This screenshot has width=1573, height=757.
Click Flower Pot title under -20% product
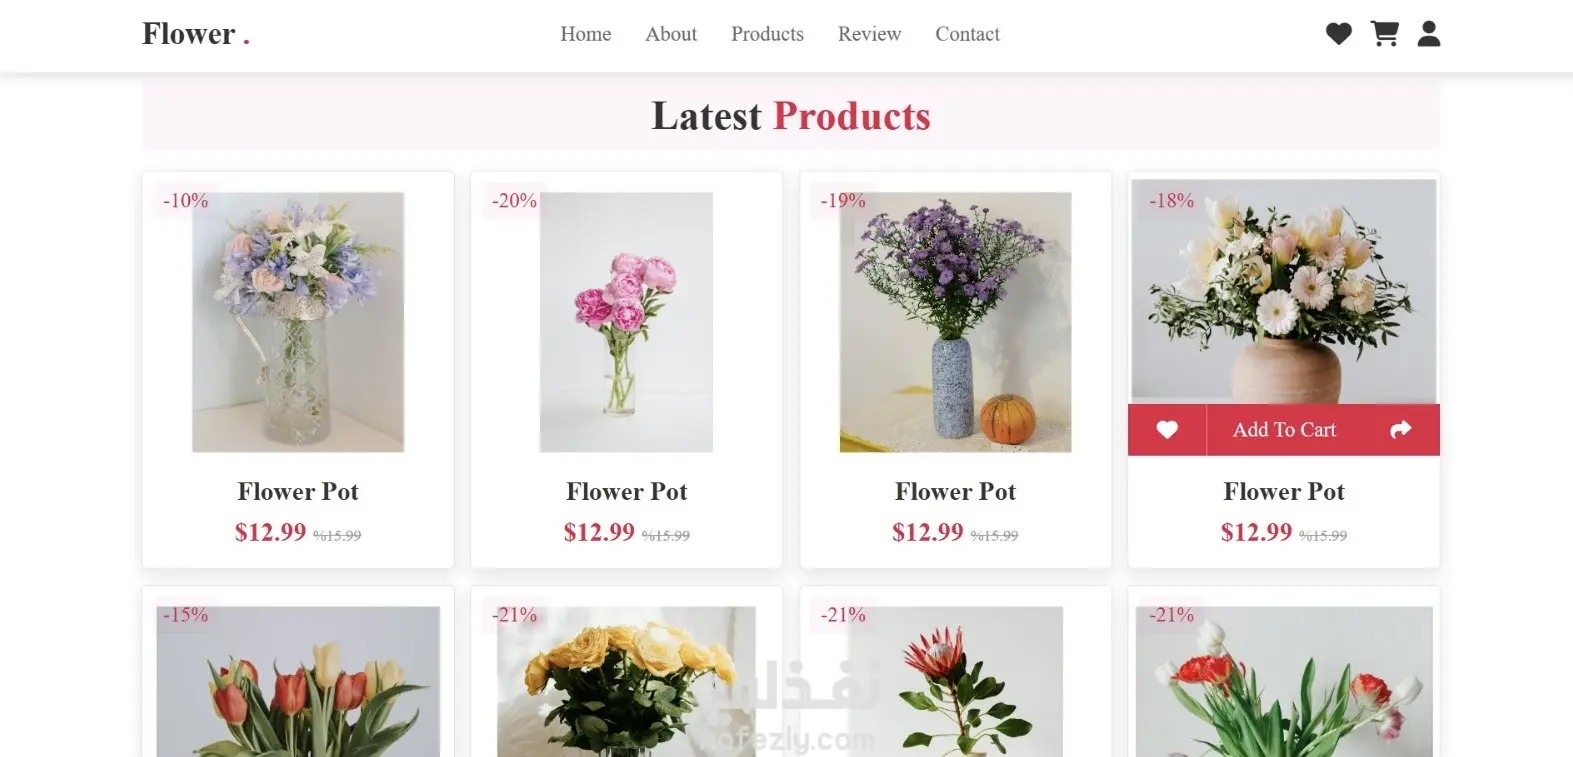(626, 491)
